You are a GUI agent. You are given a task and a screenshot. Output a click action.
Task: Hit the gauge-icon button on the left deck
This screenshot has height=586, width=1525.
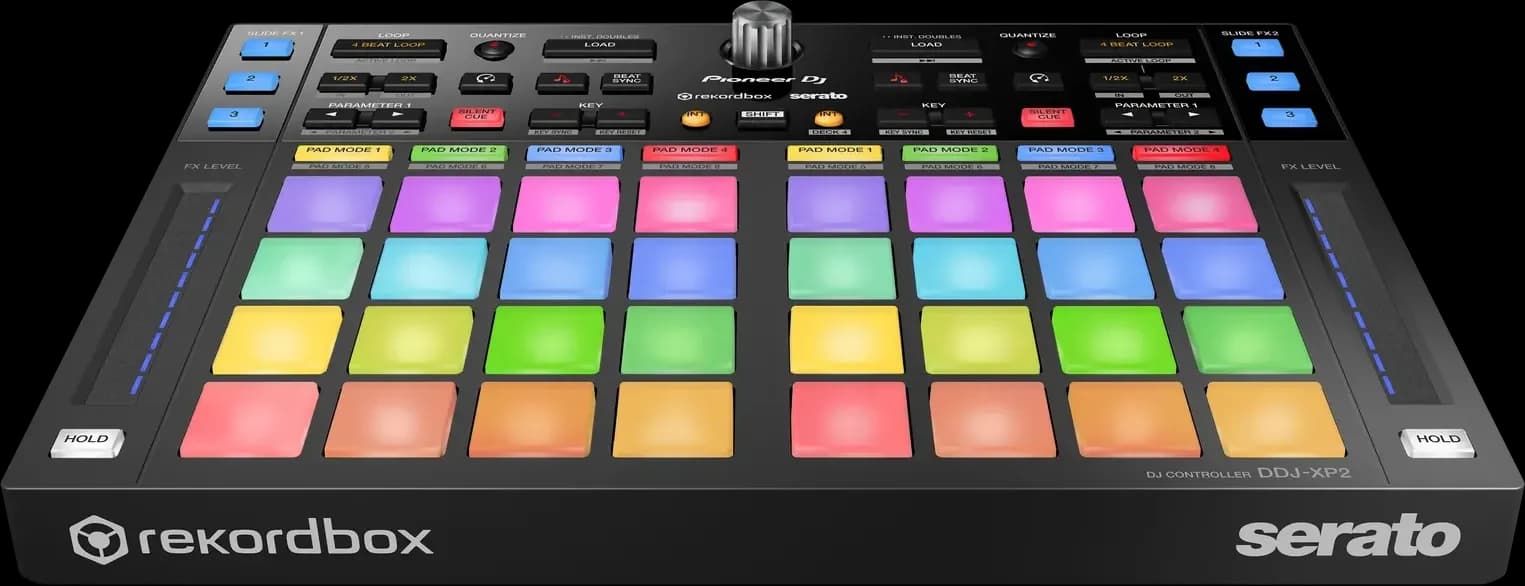(486, 82)
